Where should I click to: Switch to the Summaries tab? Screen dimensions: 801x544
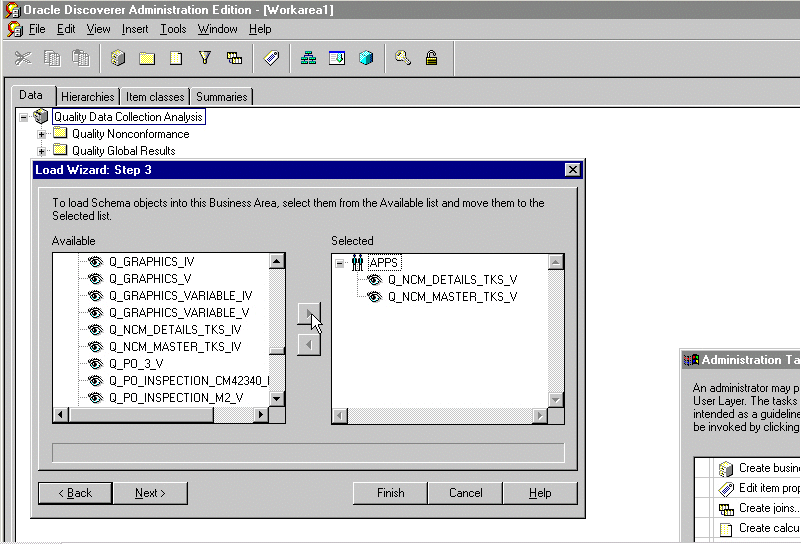coord(222,97)
